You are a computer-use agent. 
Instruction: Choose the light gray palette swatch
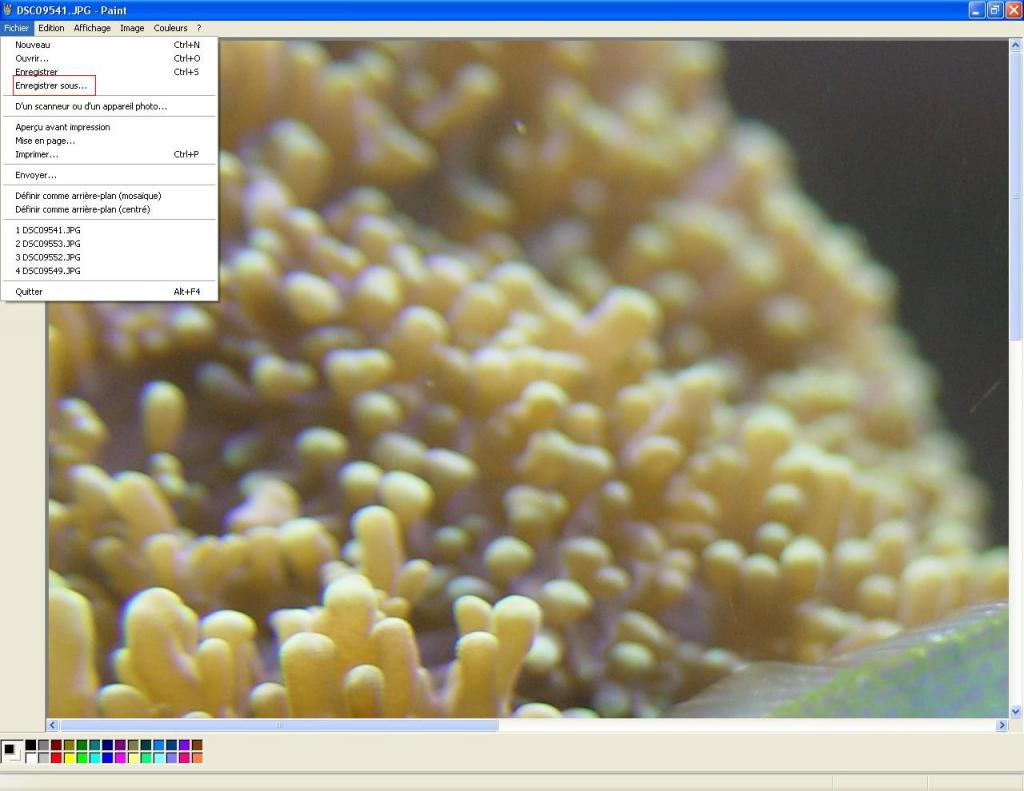click(x=43, y=758)
